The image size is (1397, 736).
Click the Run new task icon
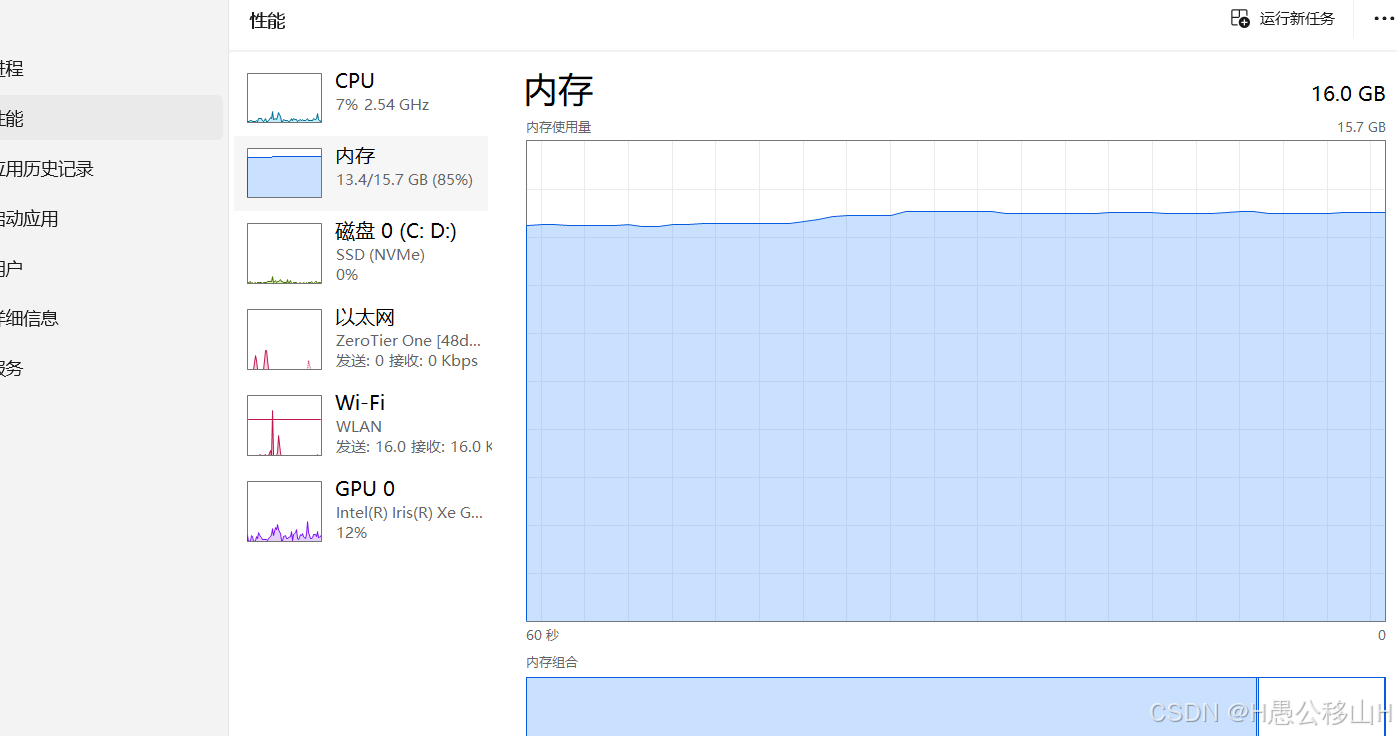click(x=1240, y=18)
